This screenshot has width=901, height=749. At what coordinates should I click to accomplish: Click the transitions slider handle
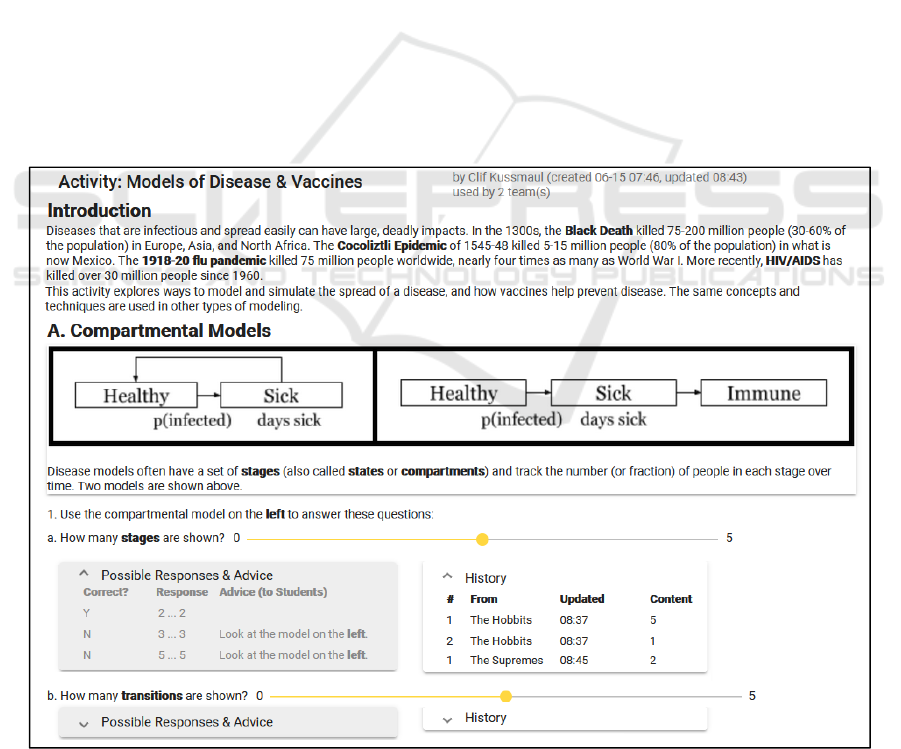tap(506, 696)
